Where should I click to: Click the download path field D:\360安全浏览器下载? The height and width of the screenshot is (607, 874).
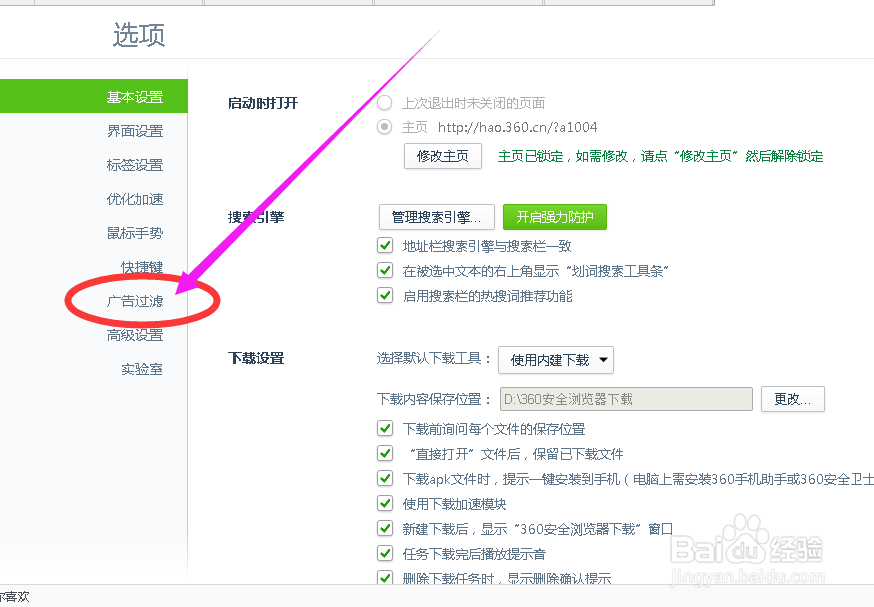[626, 399]
